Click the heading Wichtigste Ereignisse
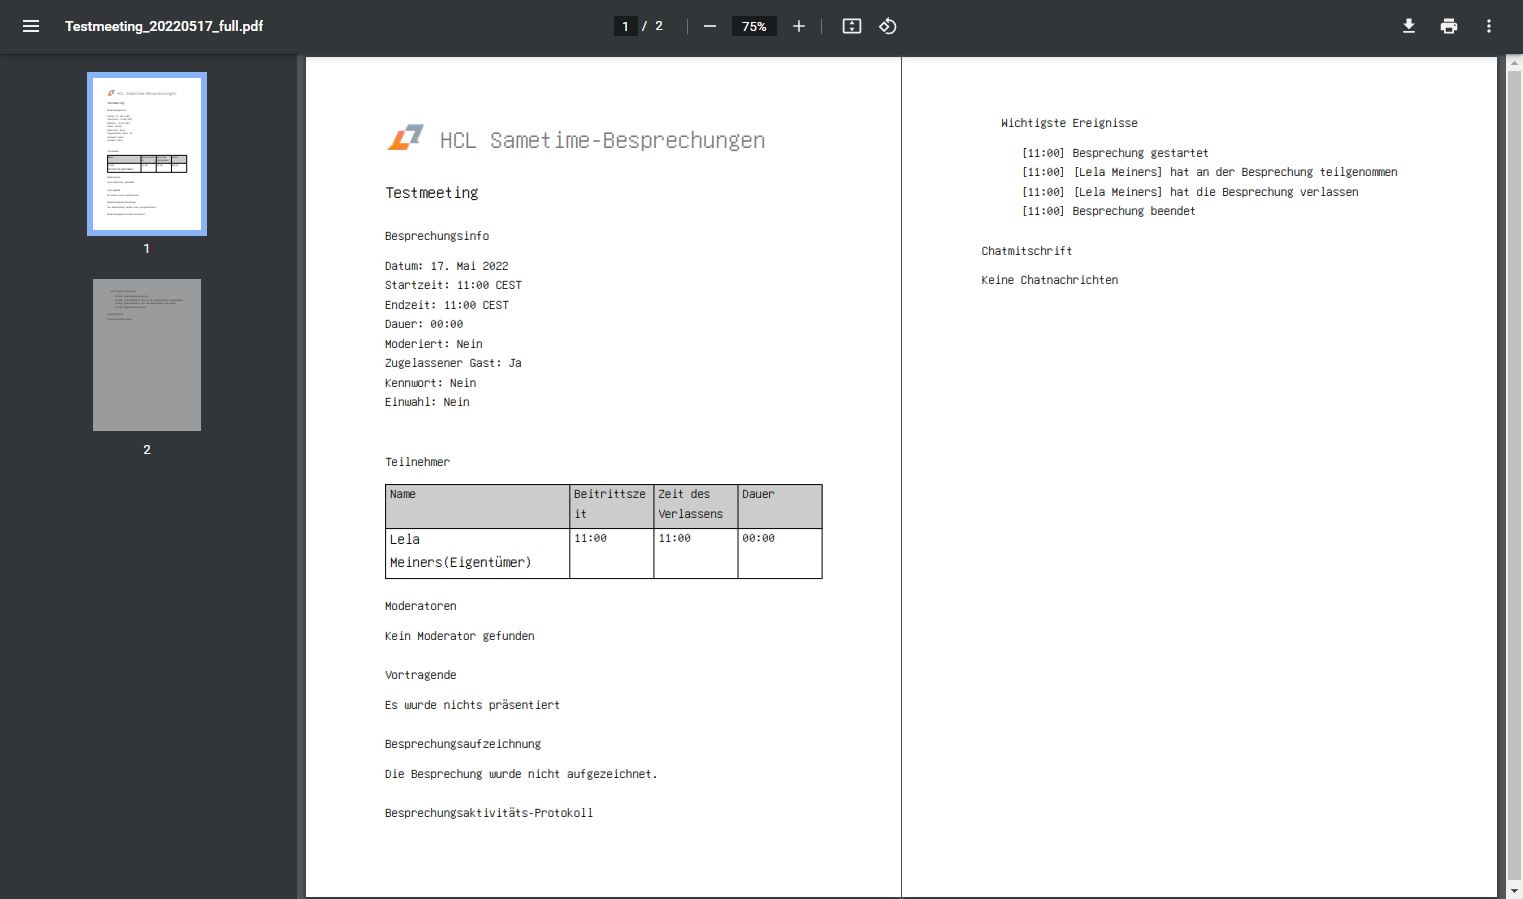This screenshot has width=1523, height=899. [x=1069, y=123]
